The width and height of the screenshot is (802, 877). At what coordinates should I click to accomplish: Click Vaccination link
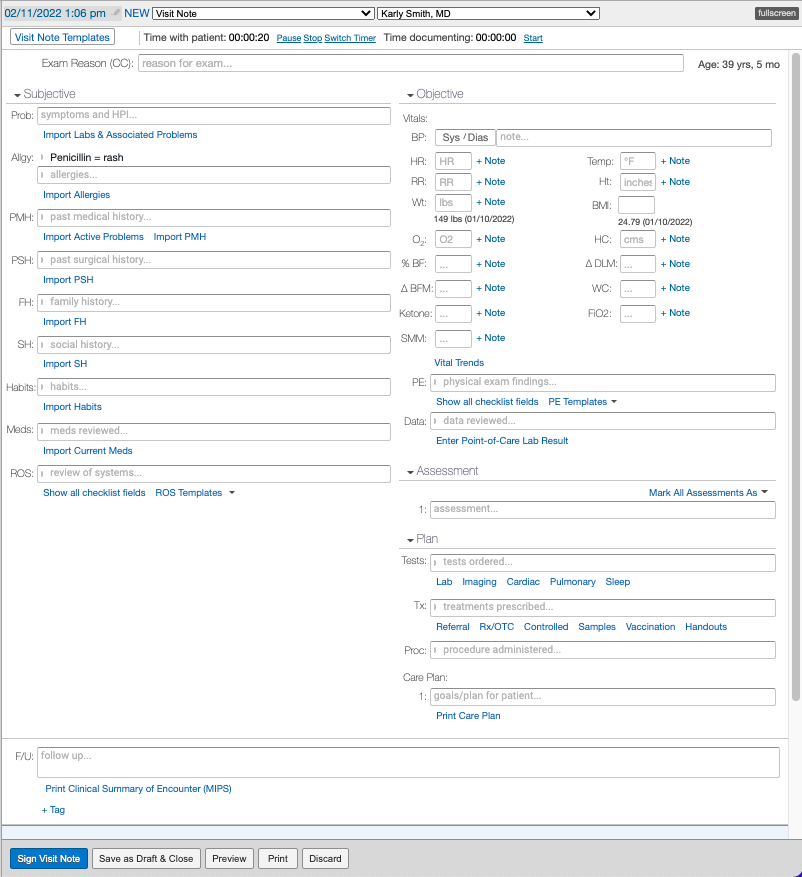[650, 627]
